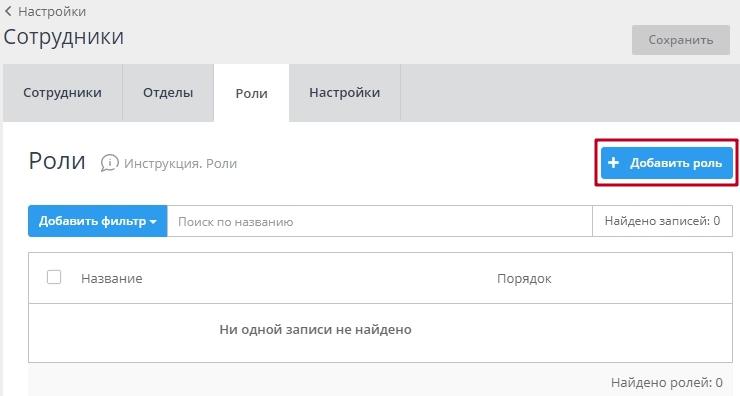This screenshot has height=396, width=740.
Task: Sort by the Порядок column header
Action: click(x=524, y=278)
